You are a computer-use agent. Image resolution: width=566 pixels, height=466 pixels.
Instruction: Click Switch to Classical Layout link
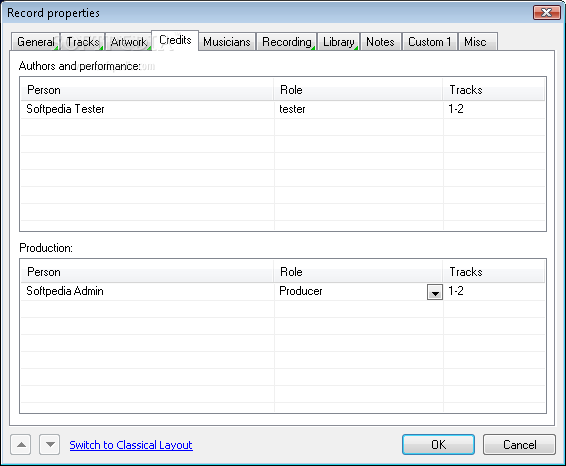(x=131, y=445)
